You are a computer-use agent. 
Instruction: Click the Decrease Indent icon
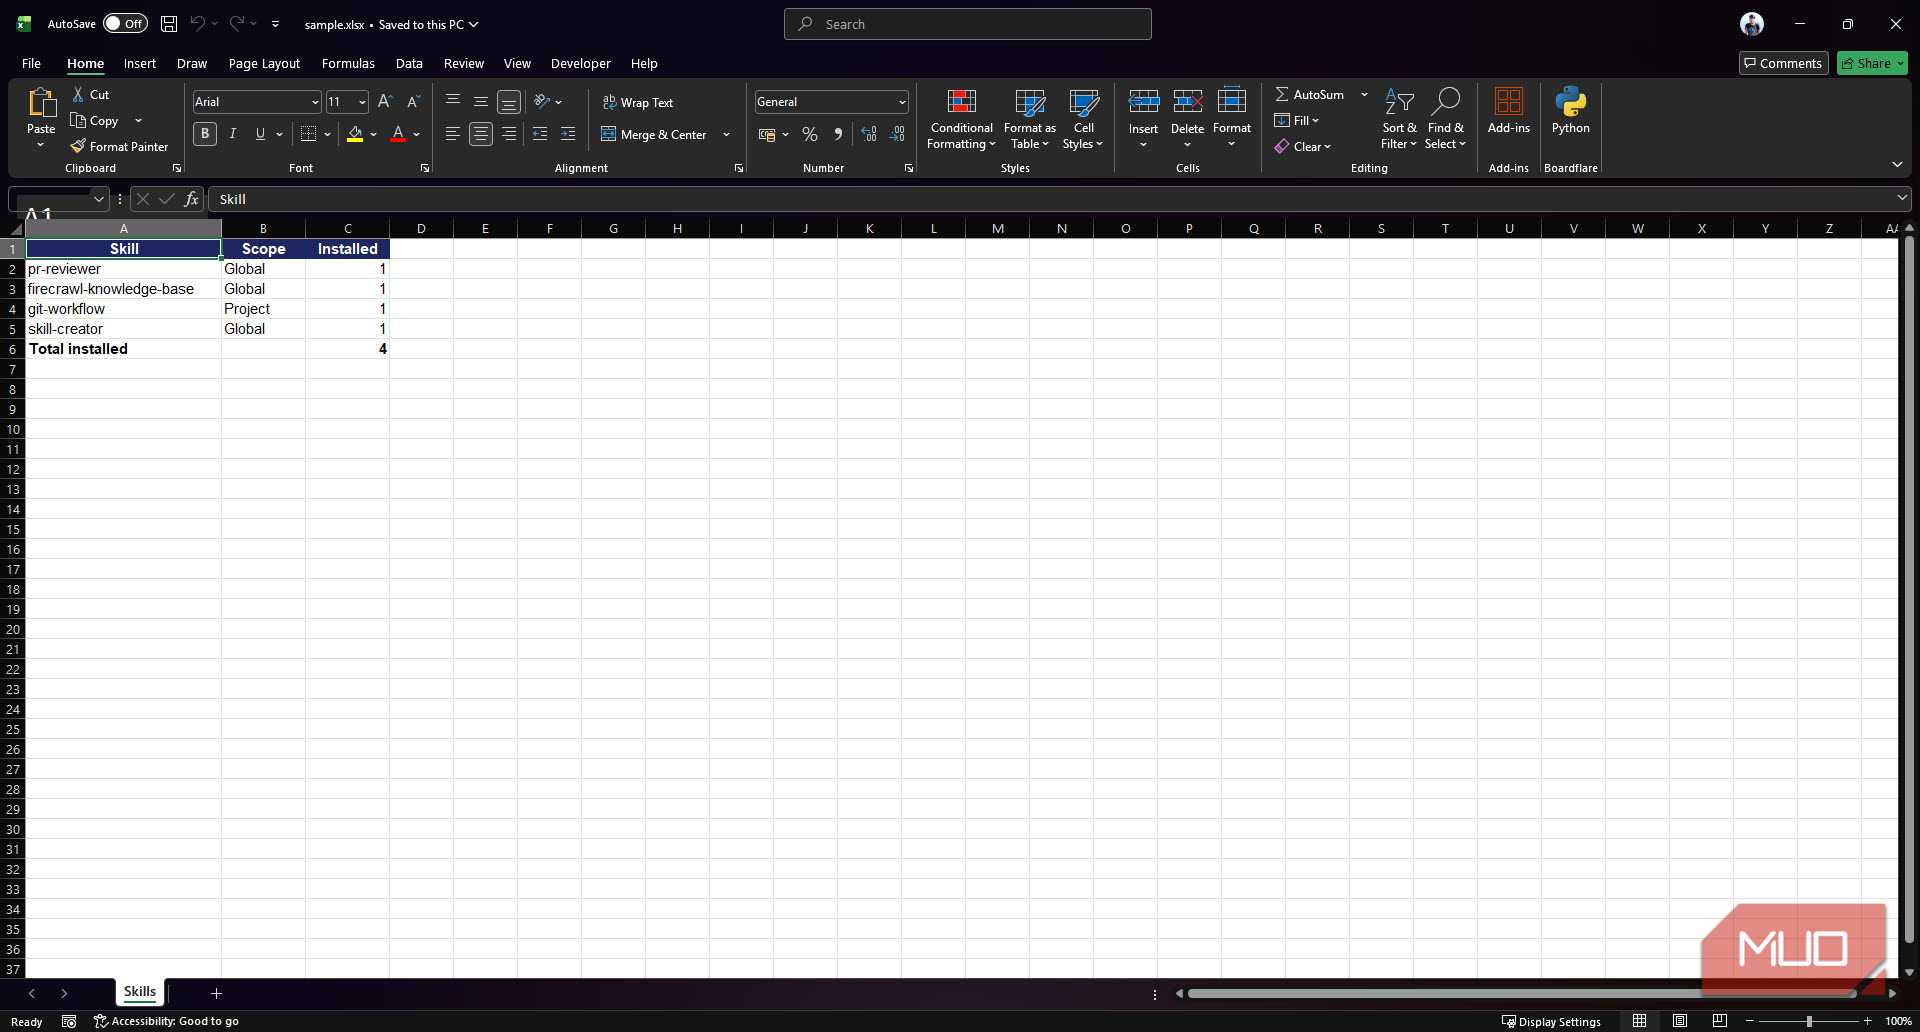tap(540, 134)
